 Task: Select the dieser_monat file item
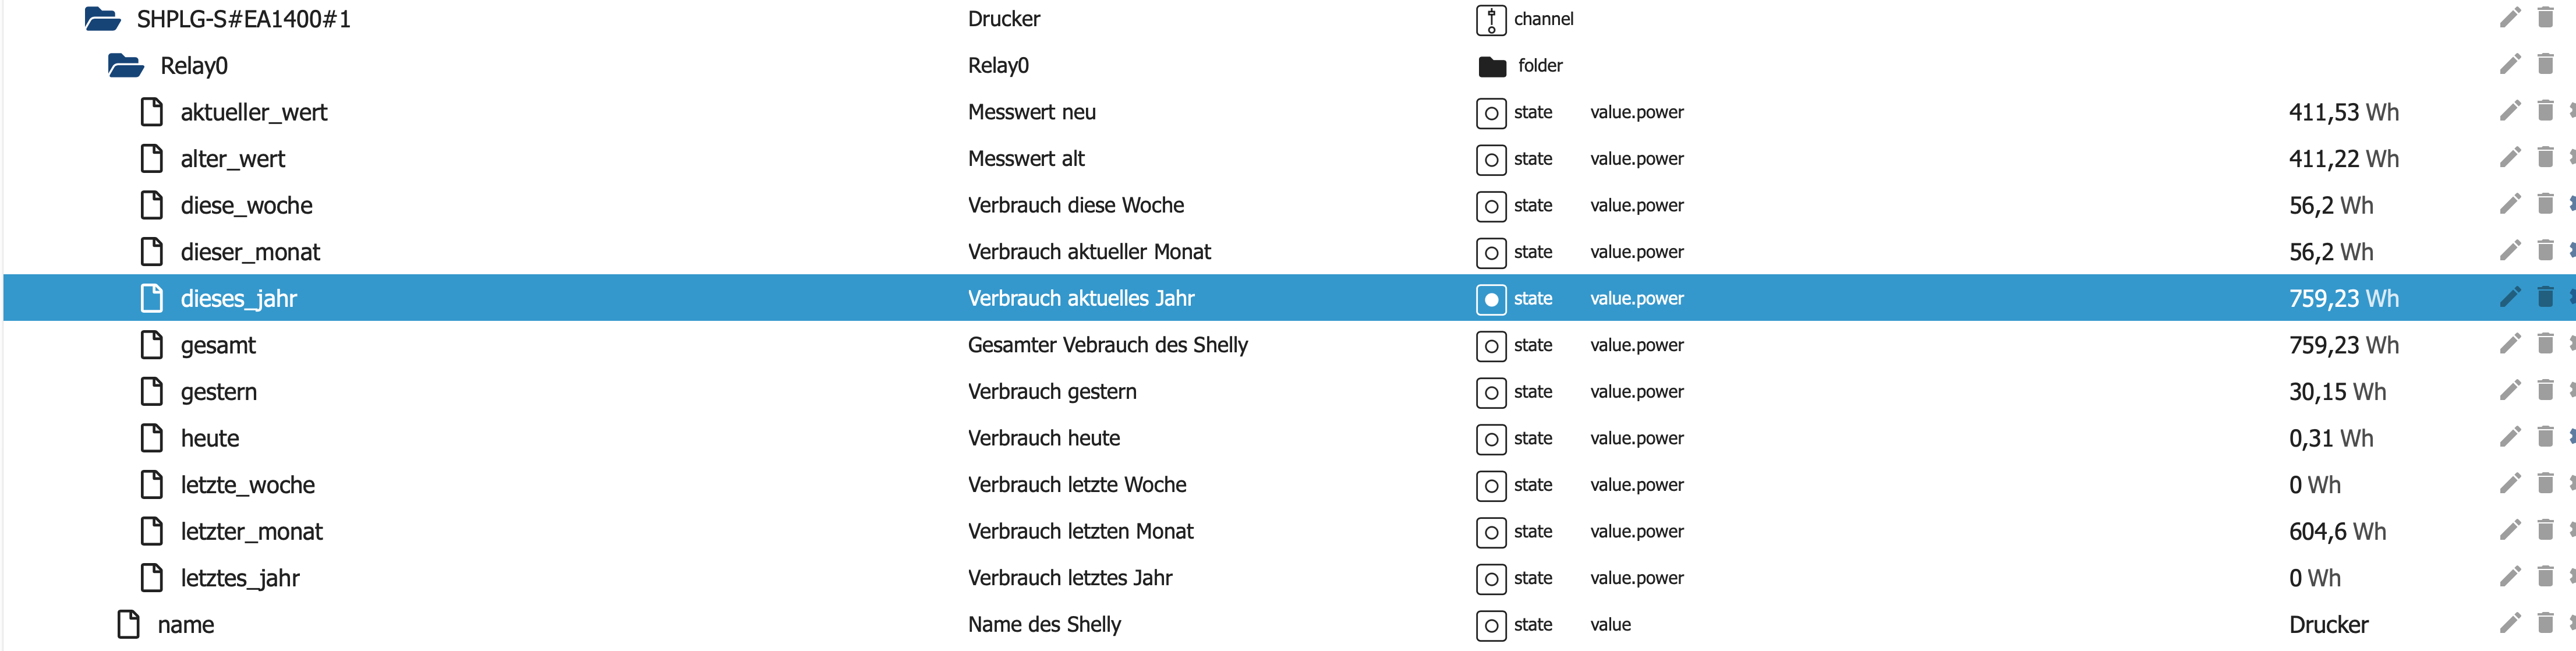click(250, 252)
